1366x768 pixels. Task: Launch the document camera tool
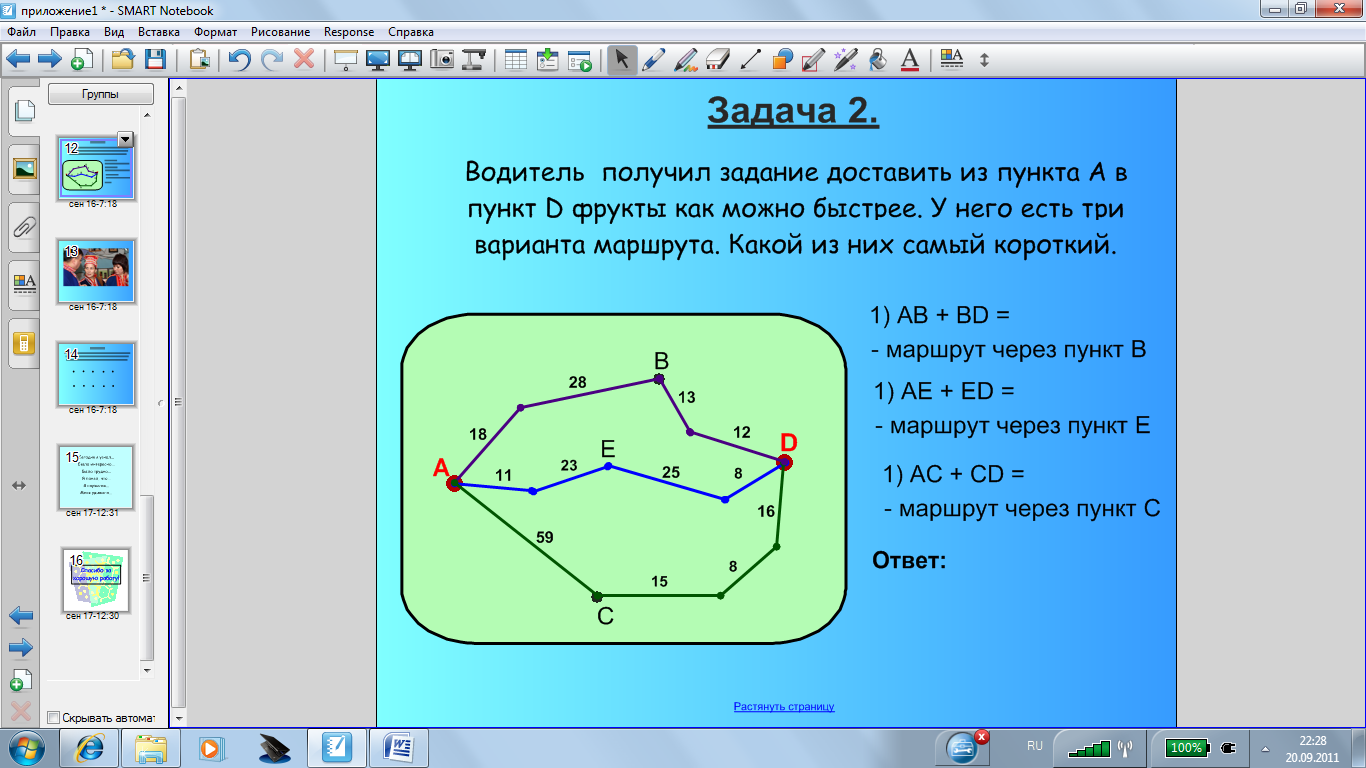474,59
